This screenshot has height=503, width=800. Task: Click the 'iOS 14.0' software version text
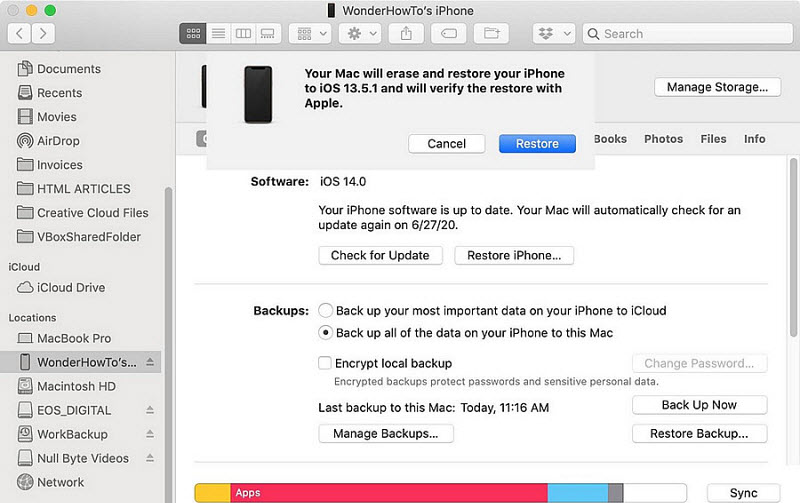point(343,182)
